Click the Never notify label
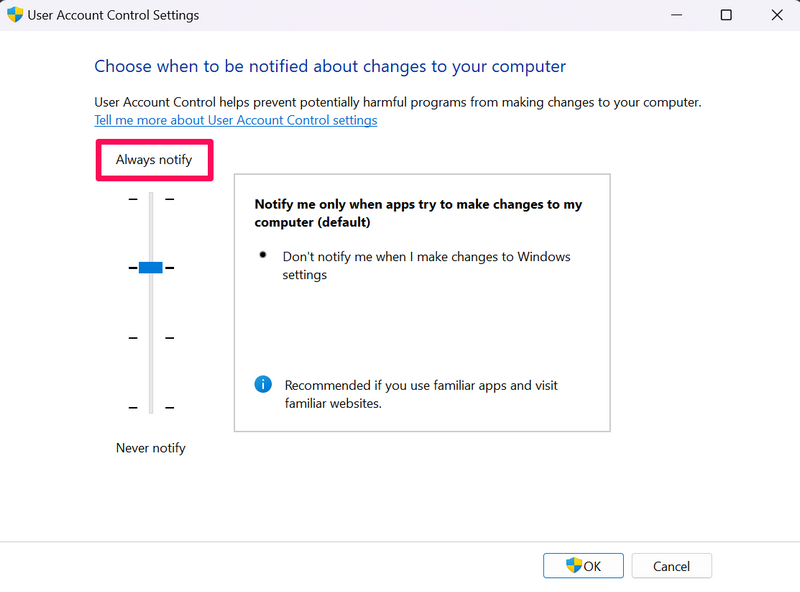Screen dimensions: 800x592 pyautogui.click(x=151, y=448)
